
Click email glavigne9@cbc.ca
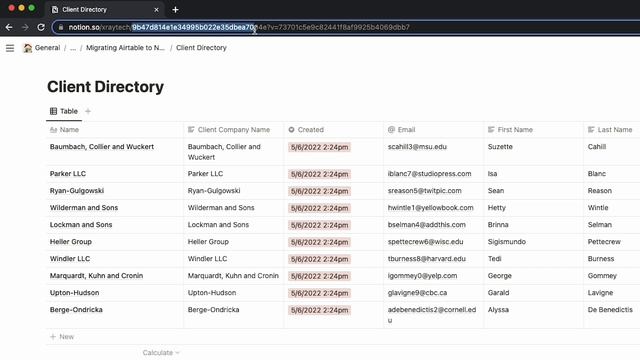coord(417,293)
